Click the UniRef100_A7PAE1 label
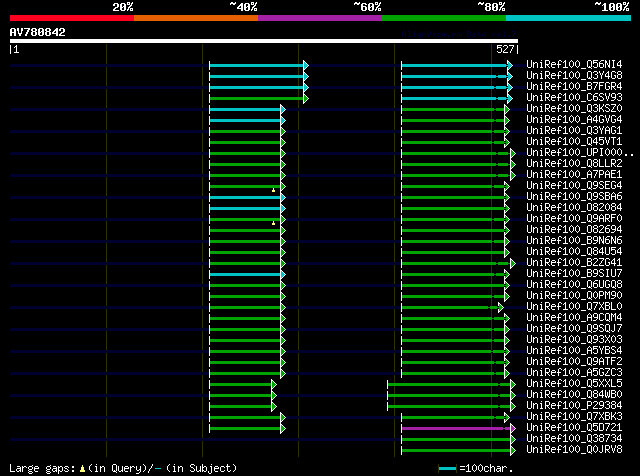The width and height of the screenshot is (640, 476). pyautogui.click(x=574, y=175)
